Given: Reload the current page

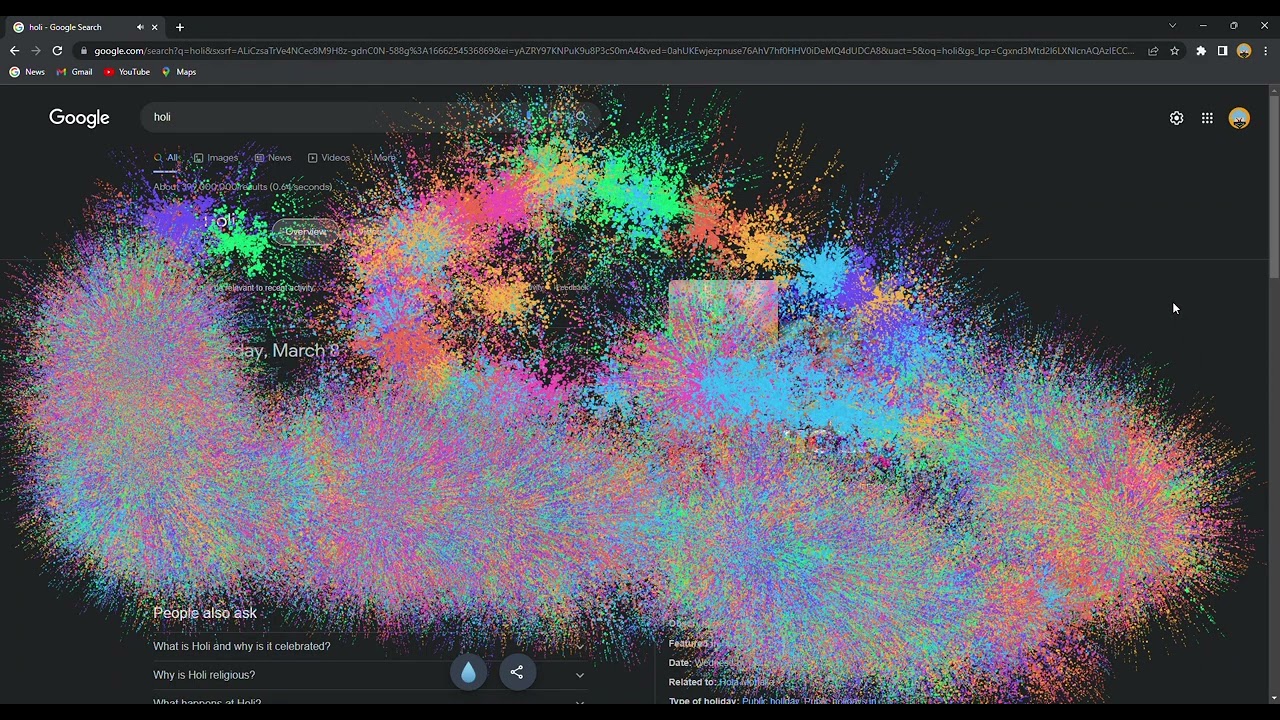Looking at the screenshot, I should 57,51.
